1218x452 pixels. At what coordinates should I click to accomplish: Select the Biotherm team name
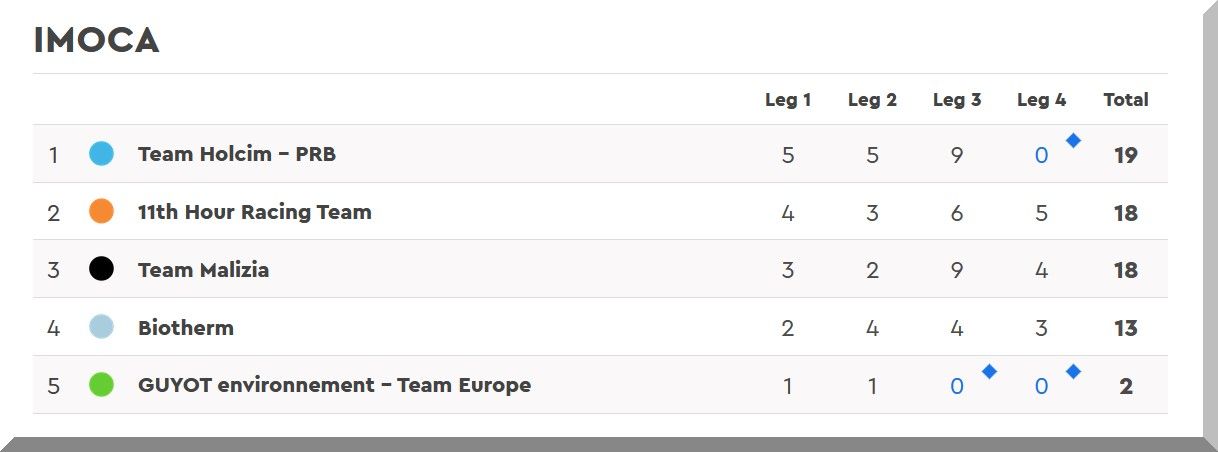pyautogui.click(x=185, y=327)
